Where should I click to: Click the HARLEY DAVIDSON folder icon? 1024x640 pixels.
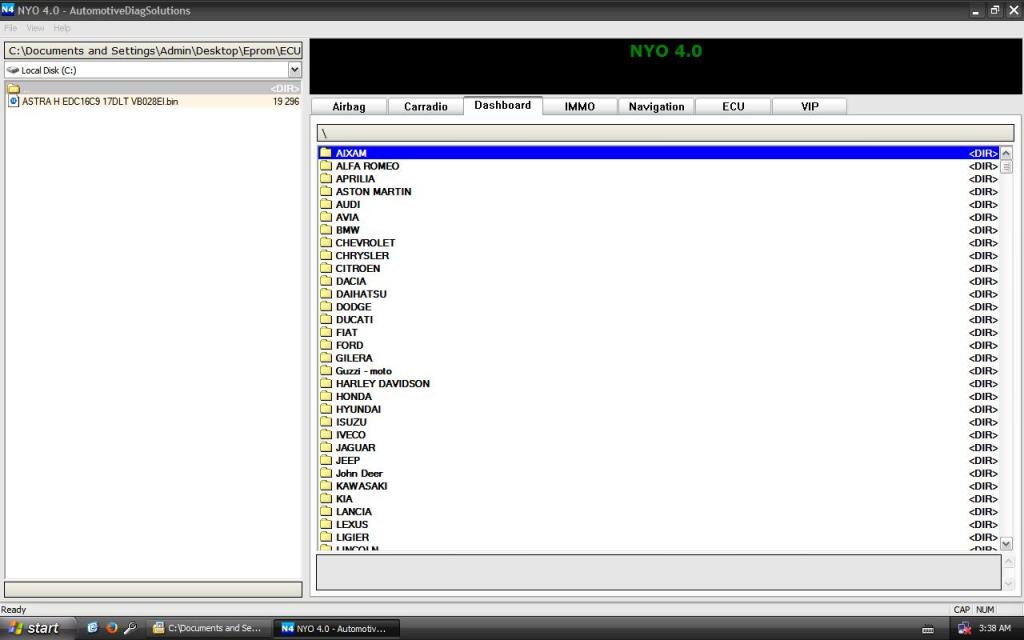pyautogui.click(x=325, y=384)
